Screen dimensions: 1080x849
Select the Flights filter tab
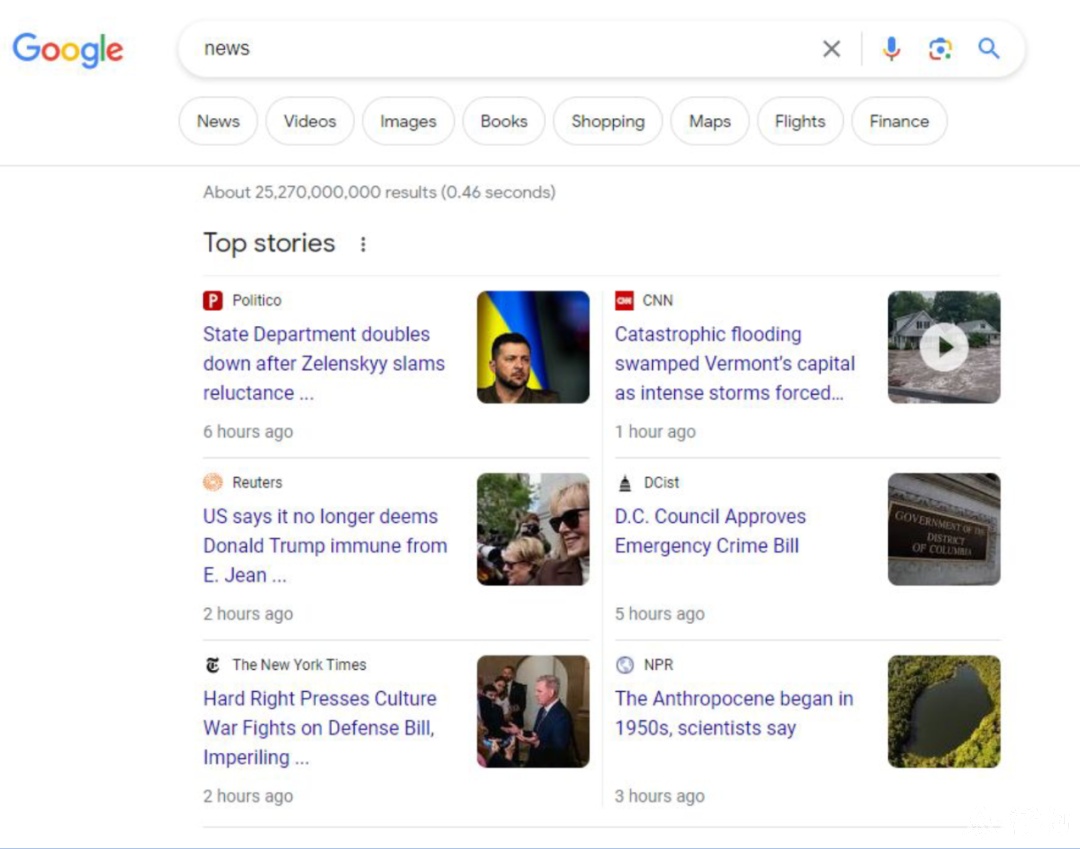(800, 121)
